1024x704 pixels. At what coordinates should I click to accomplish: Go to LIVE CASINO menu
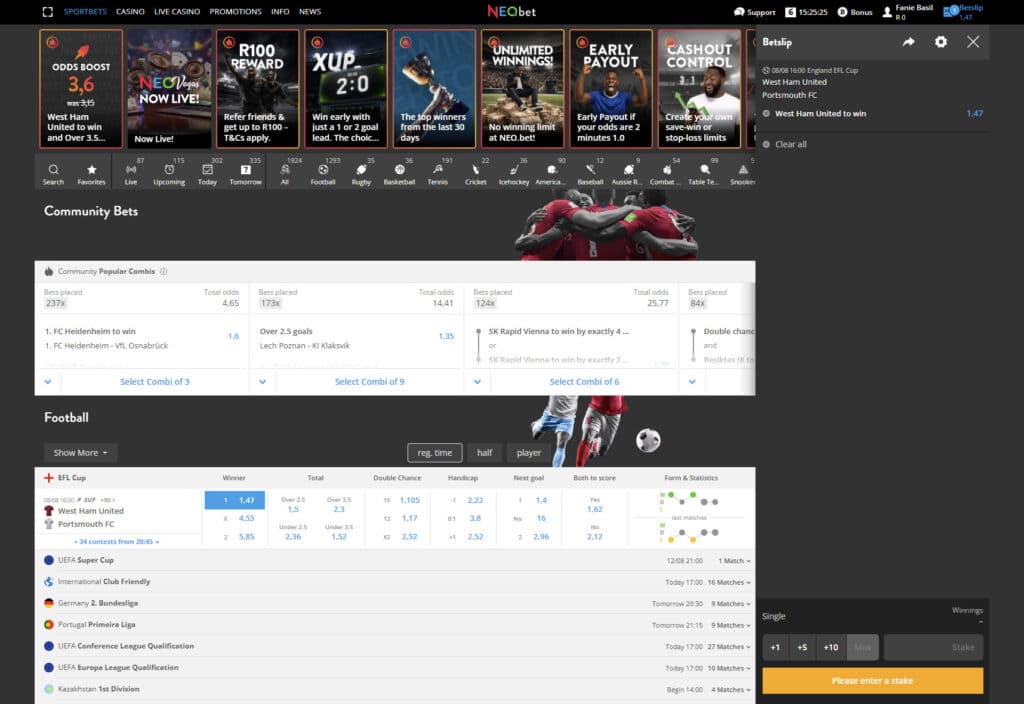177,12
